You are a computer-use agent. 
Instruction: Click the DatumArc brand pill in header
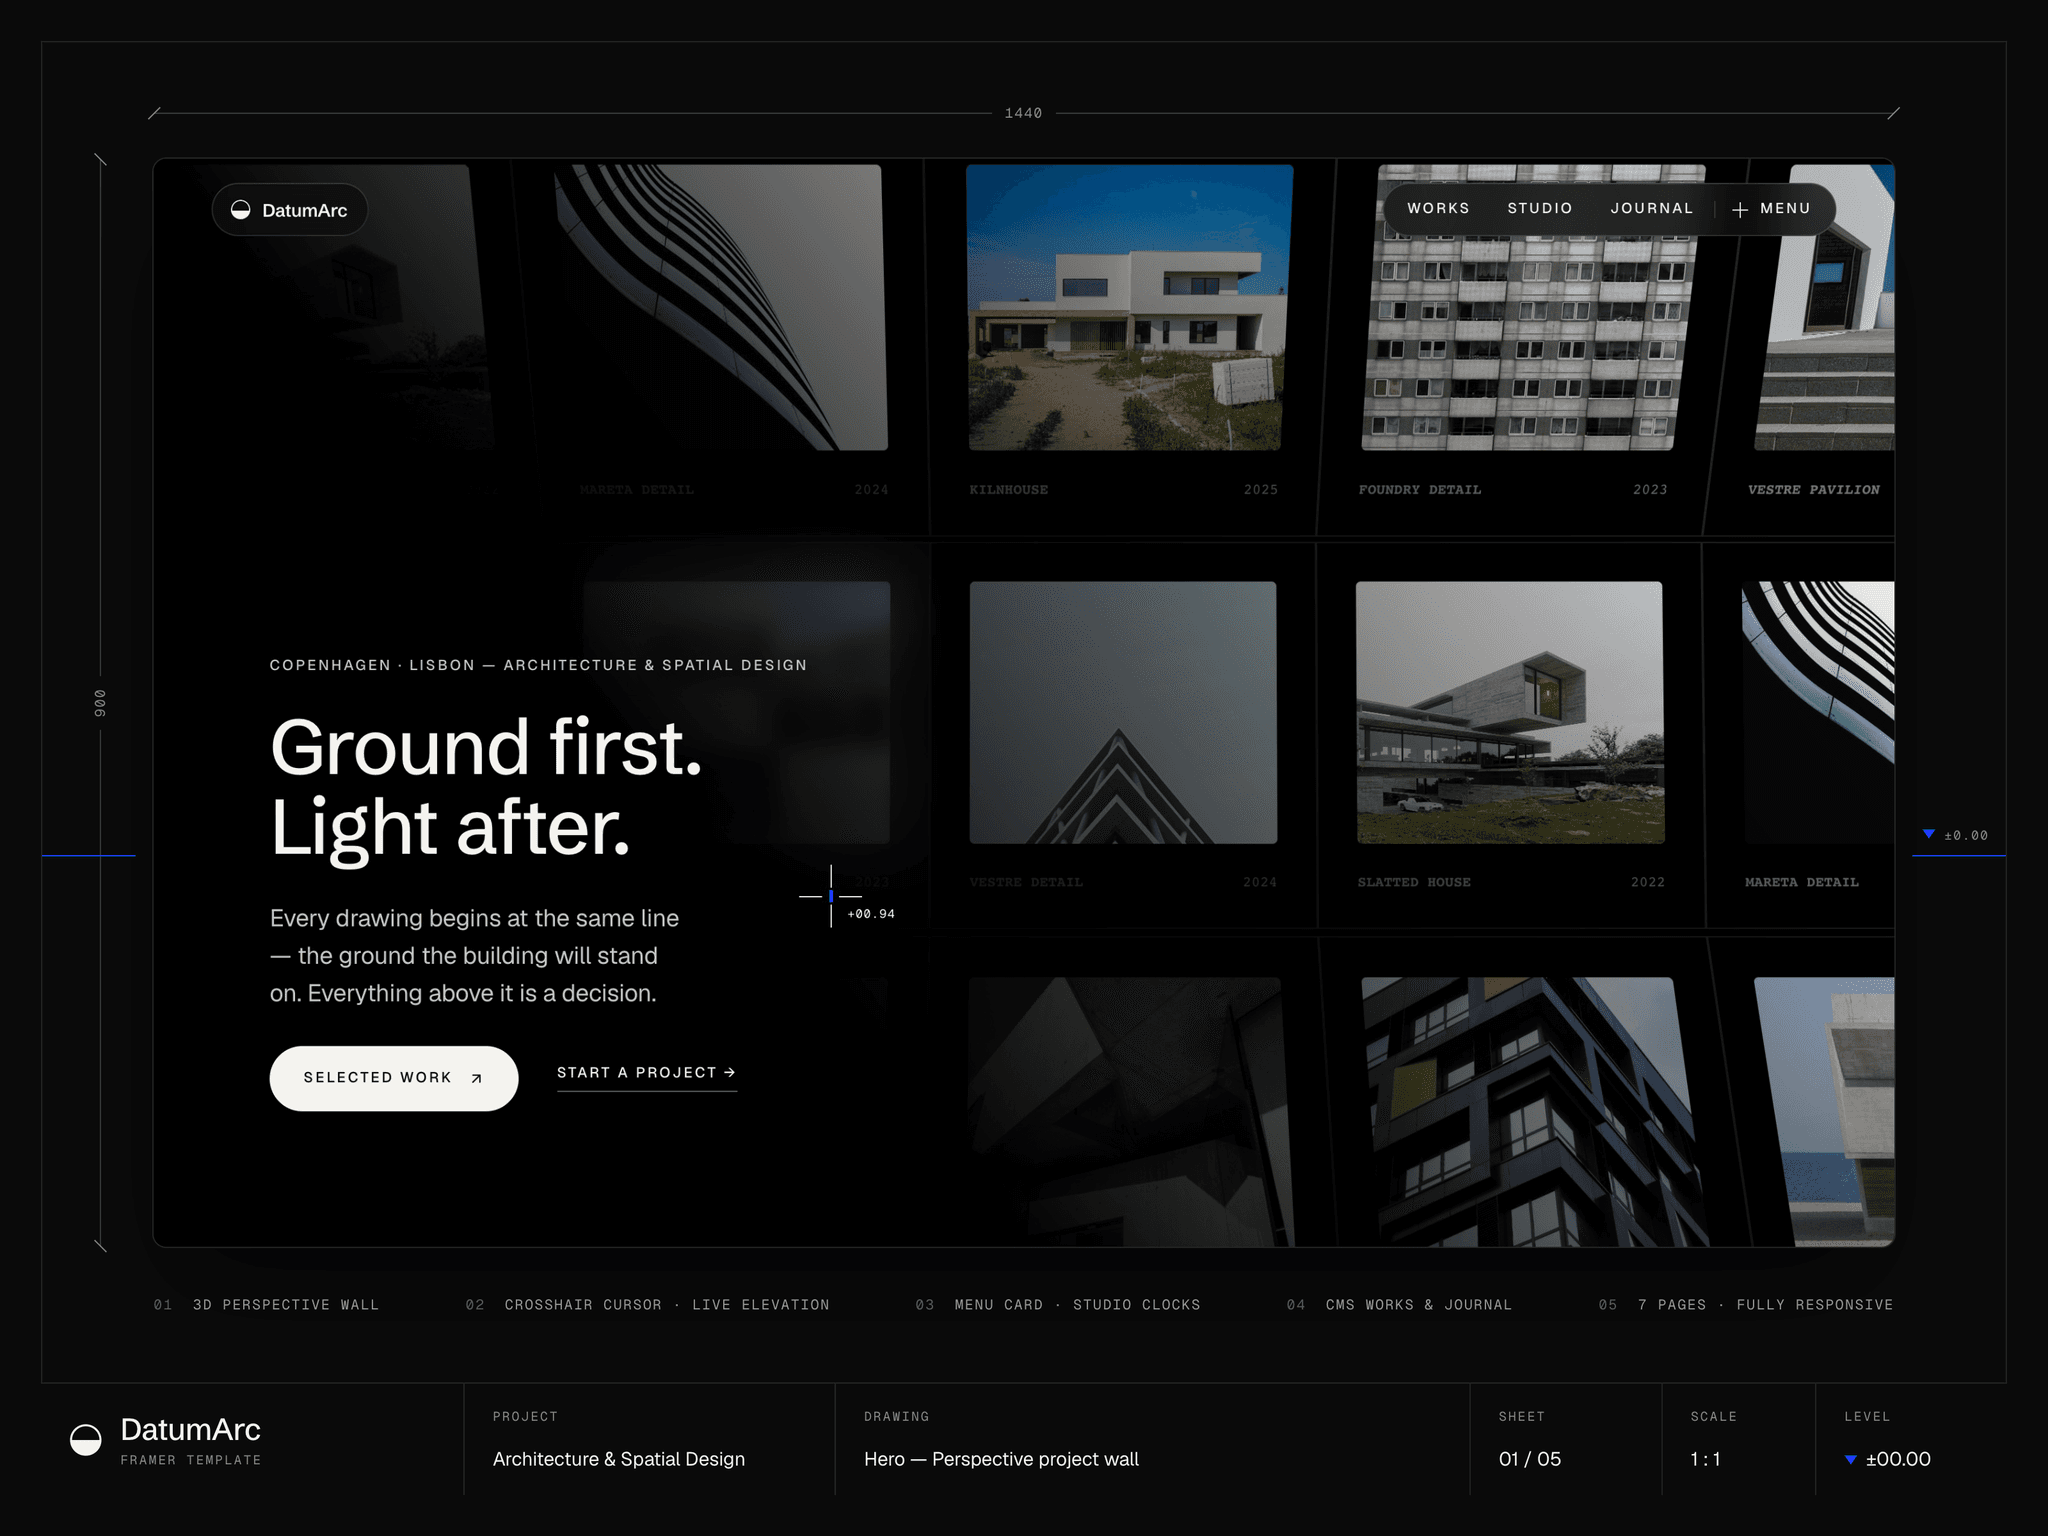(x=290, y=210)
